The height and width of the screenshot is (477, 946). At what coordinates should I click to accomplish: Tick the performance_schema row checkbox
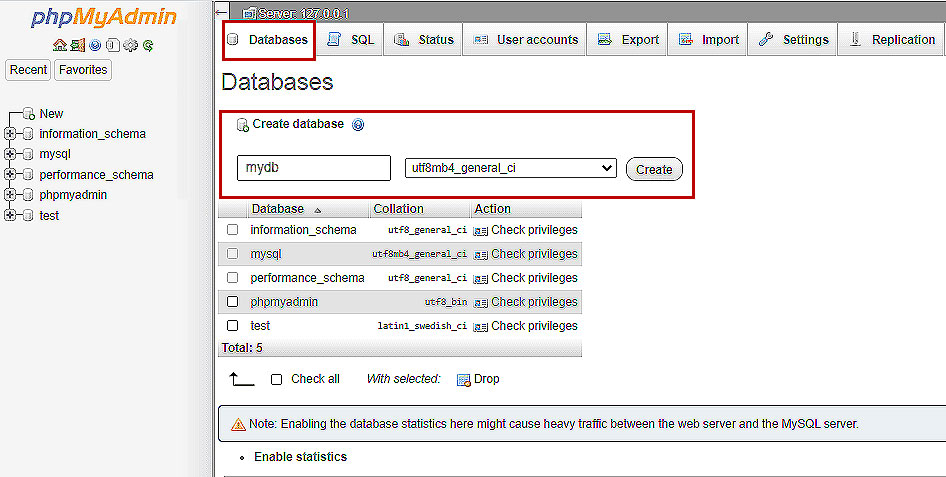[232, 277]
